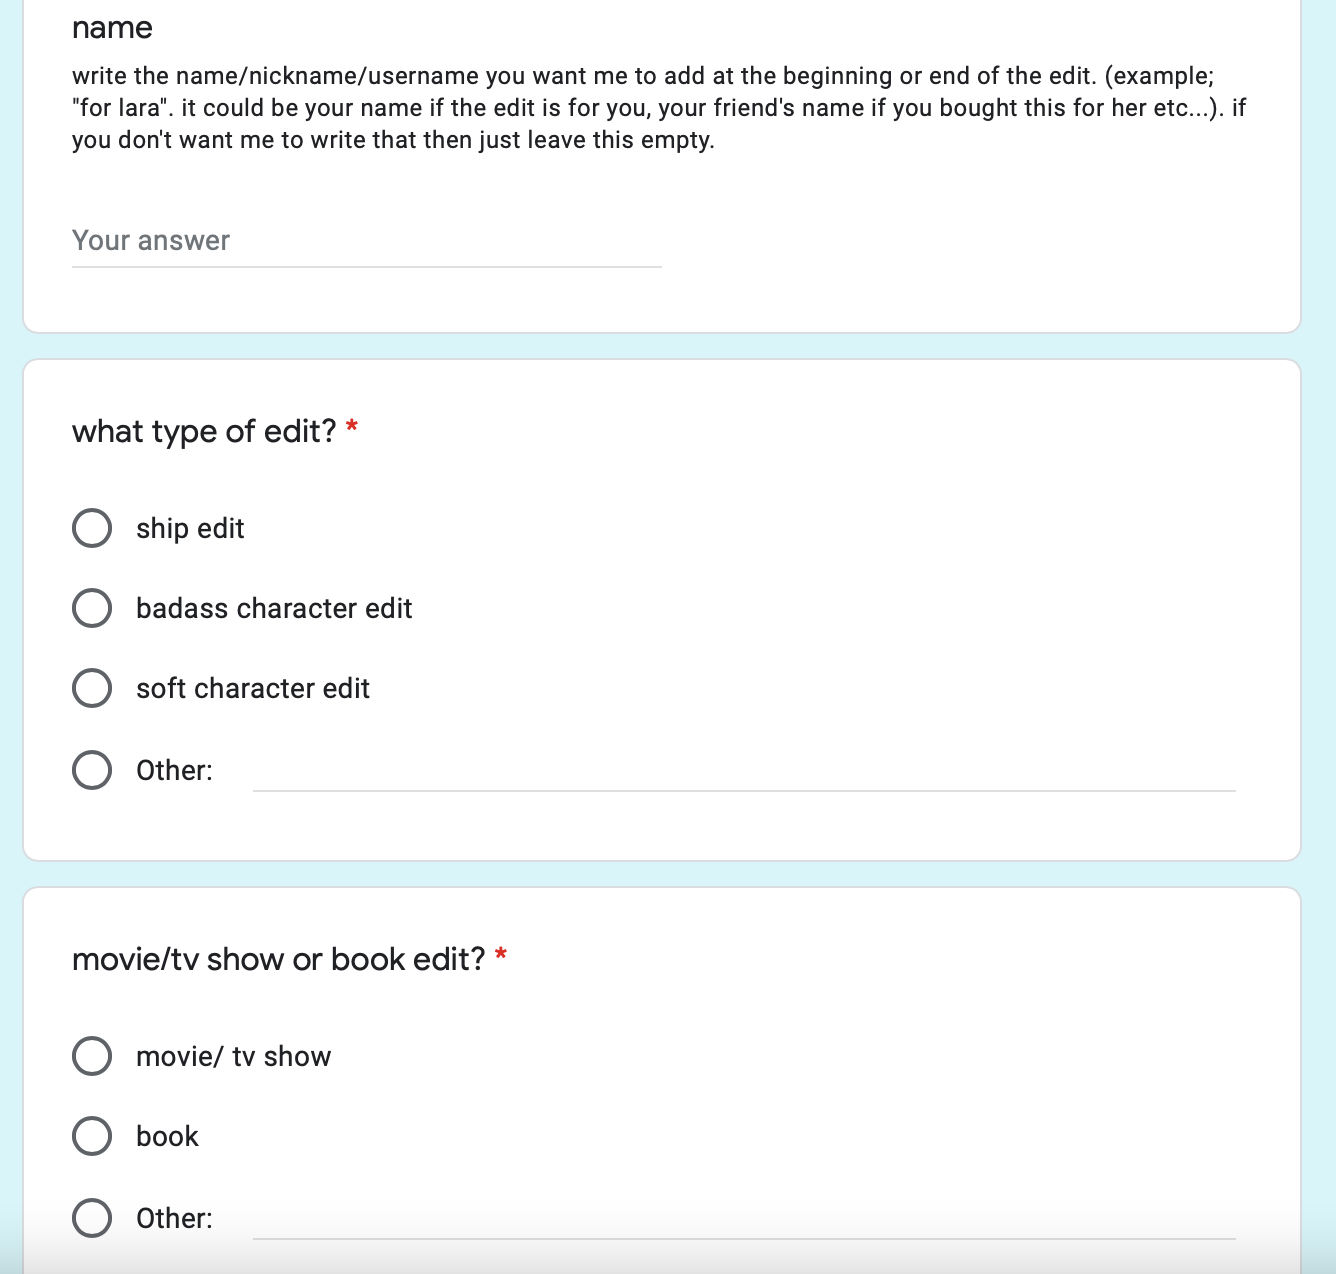Select the 'movie/ tv show' radio circle
Image resolution: width=1336 pixels, height=1274 pixels.
tap(92, 1056)
